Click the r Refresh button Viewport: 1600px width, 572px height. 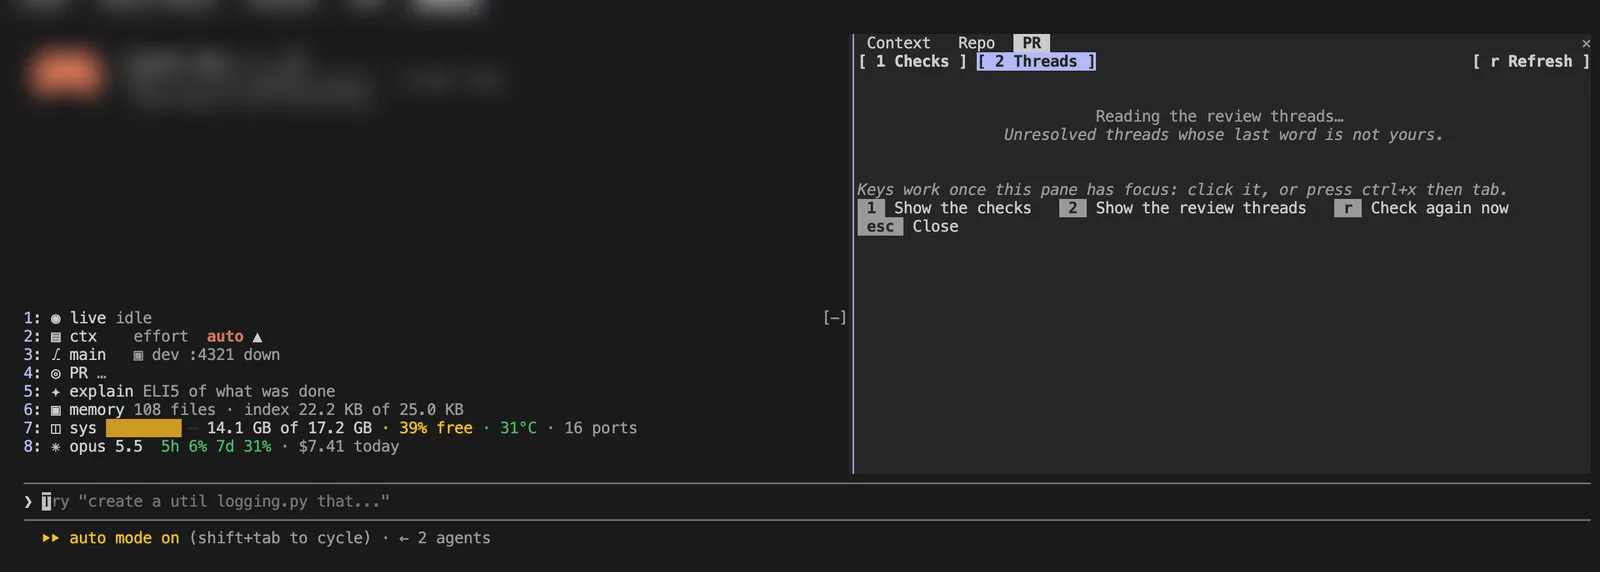pyautogui.click(x=1531, y=61)
